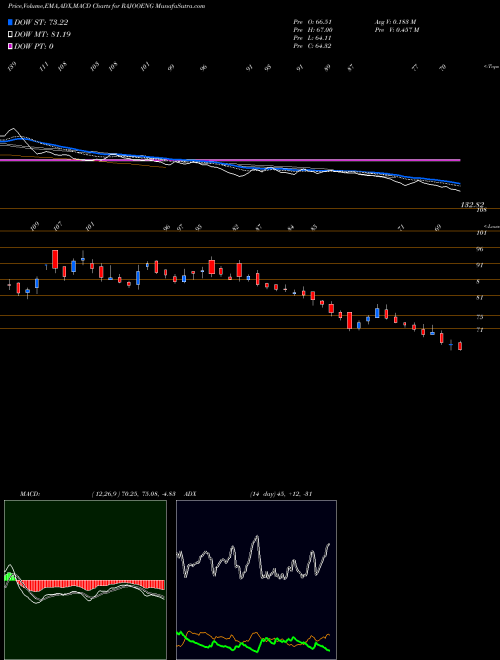This screenshot has width=500, height=660.
Task: Click the MACD (12,26,9) values text
Action: click(x=133, y=493)
